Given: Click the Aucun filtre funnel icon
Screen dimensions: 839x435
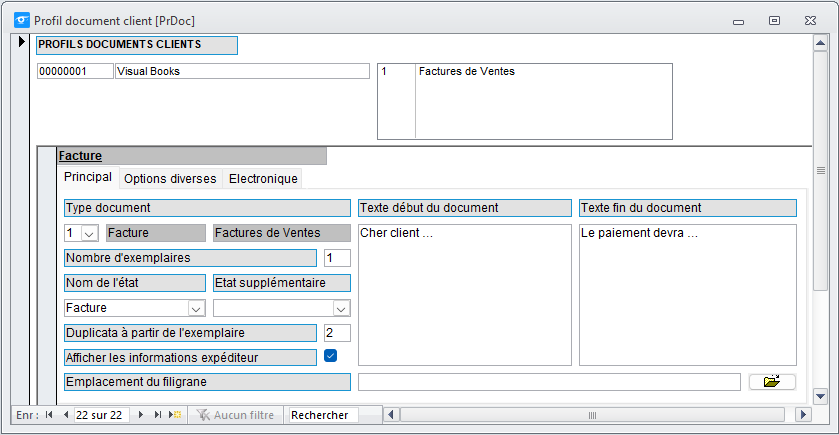Looking at the screenshot, I should pyautogui.click(x=203, y=415).
